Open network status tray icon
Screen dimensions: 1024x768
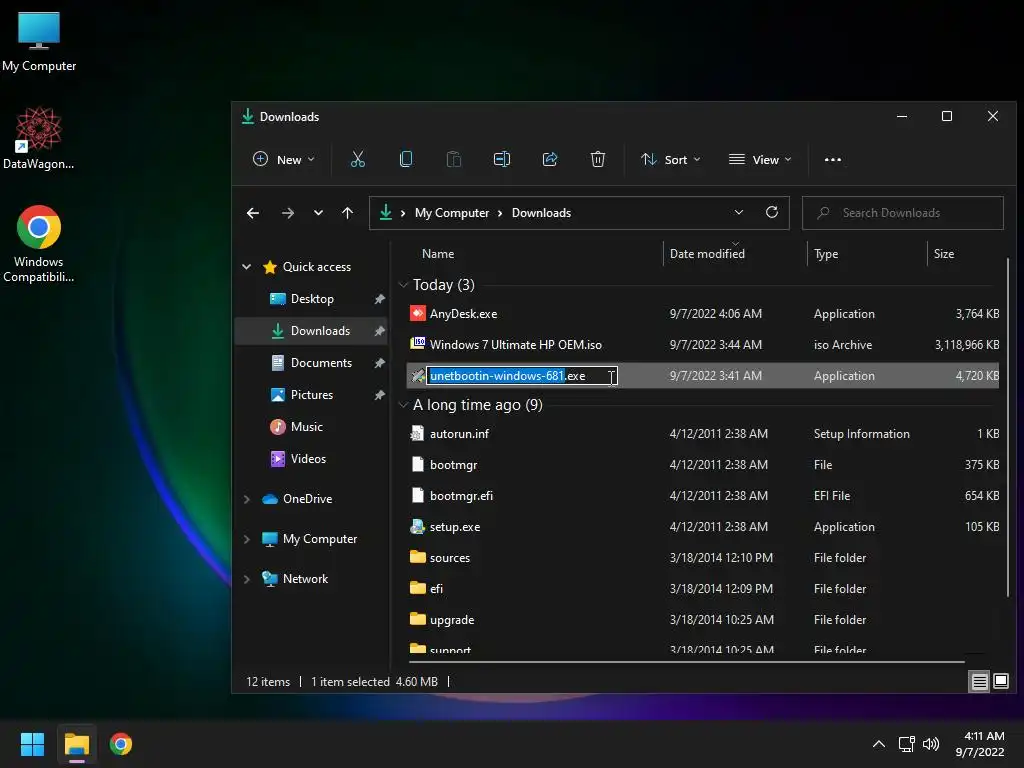tap(906, 744)
